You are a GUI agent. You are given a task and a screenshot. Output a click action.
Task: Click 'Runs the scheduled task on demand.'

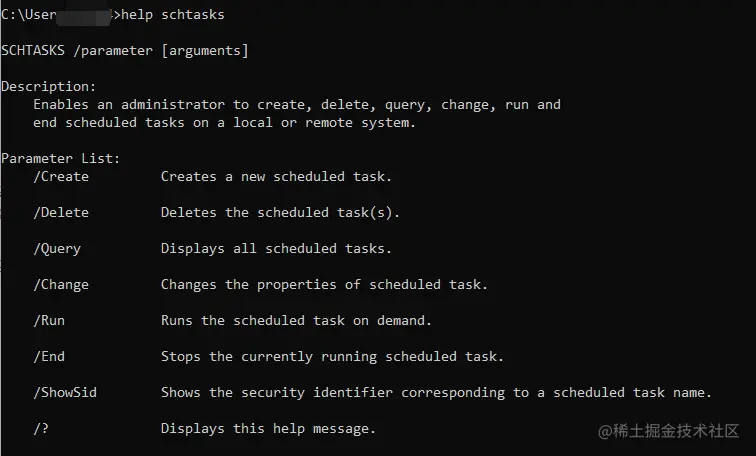297,321
